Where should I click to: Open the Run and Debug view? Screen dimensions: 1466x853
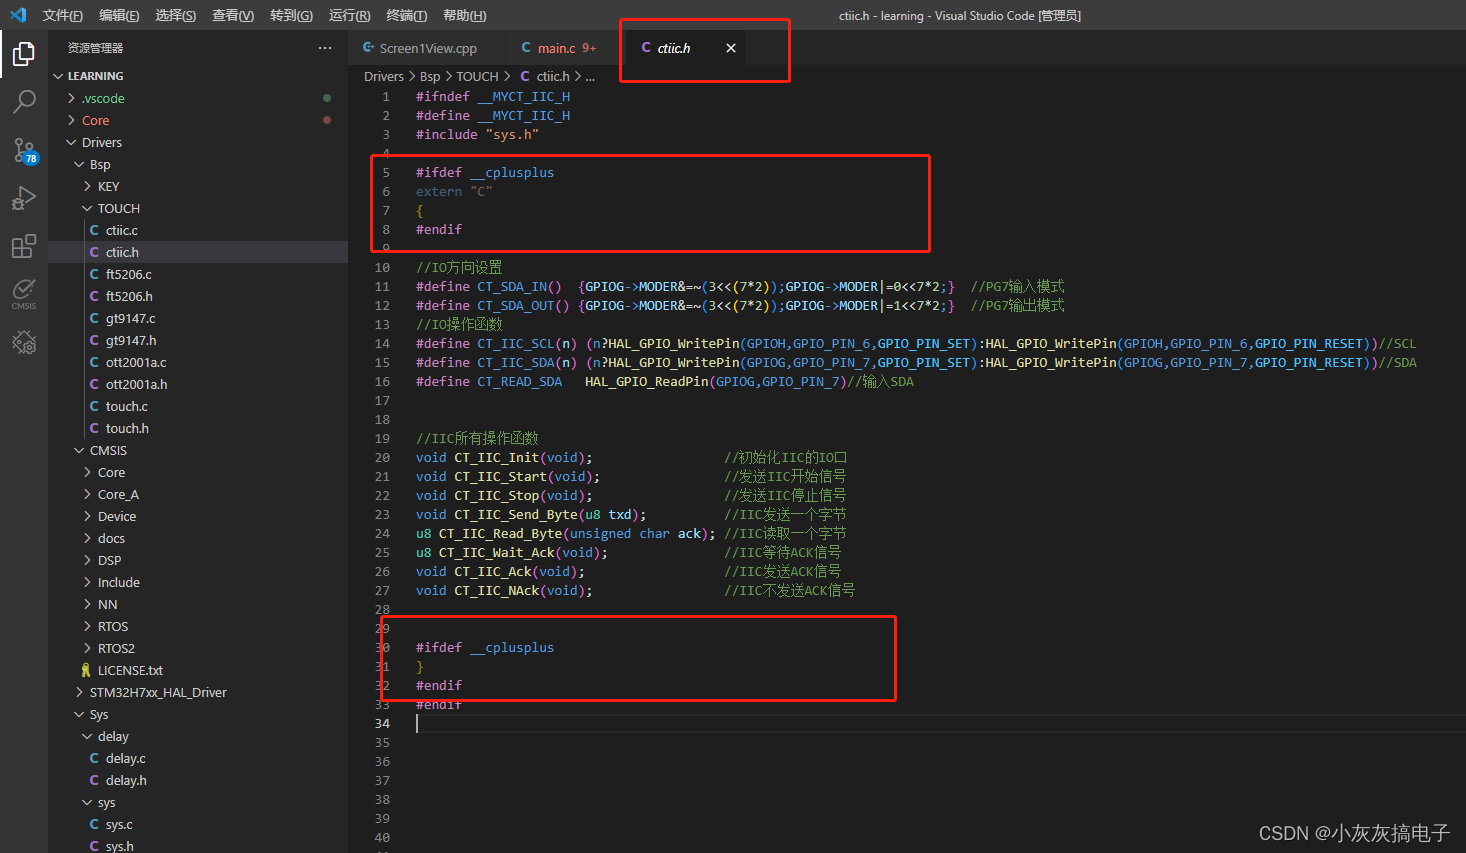(x=24, y=198)
